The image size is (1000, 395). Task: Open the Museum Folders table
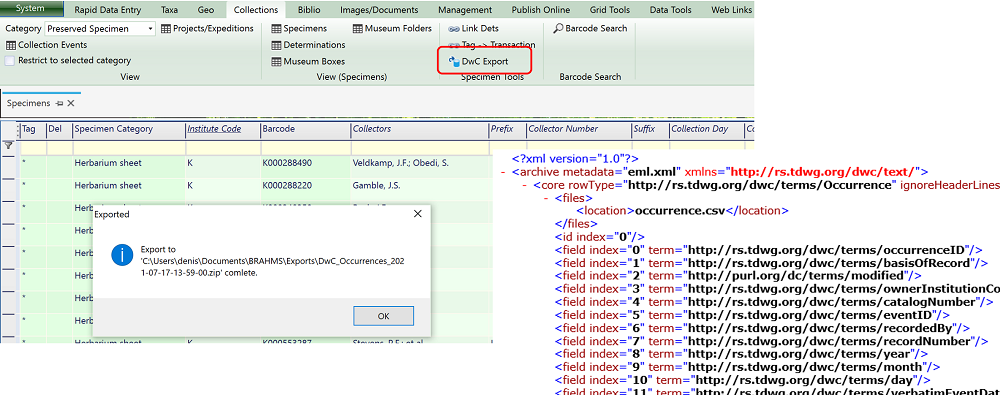tap(392, 29)
